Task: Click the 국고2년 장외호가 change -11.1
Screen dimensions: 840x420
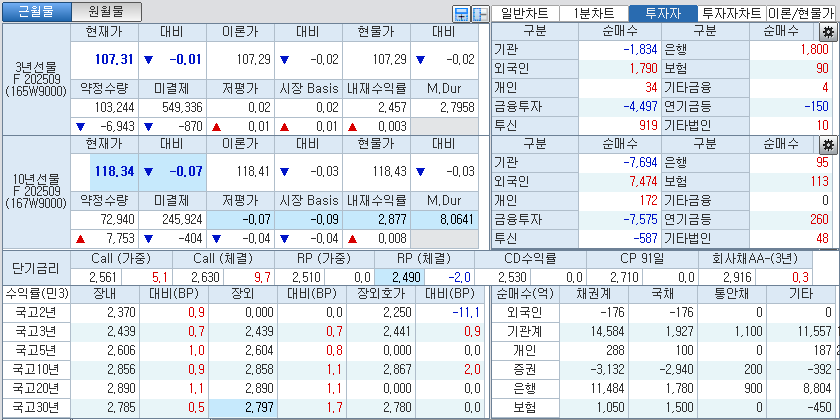Action: tap(449, 313)
